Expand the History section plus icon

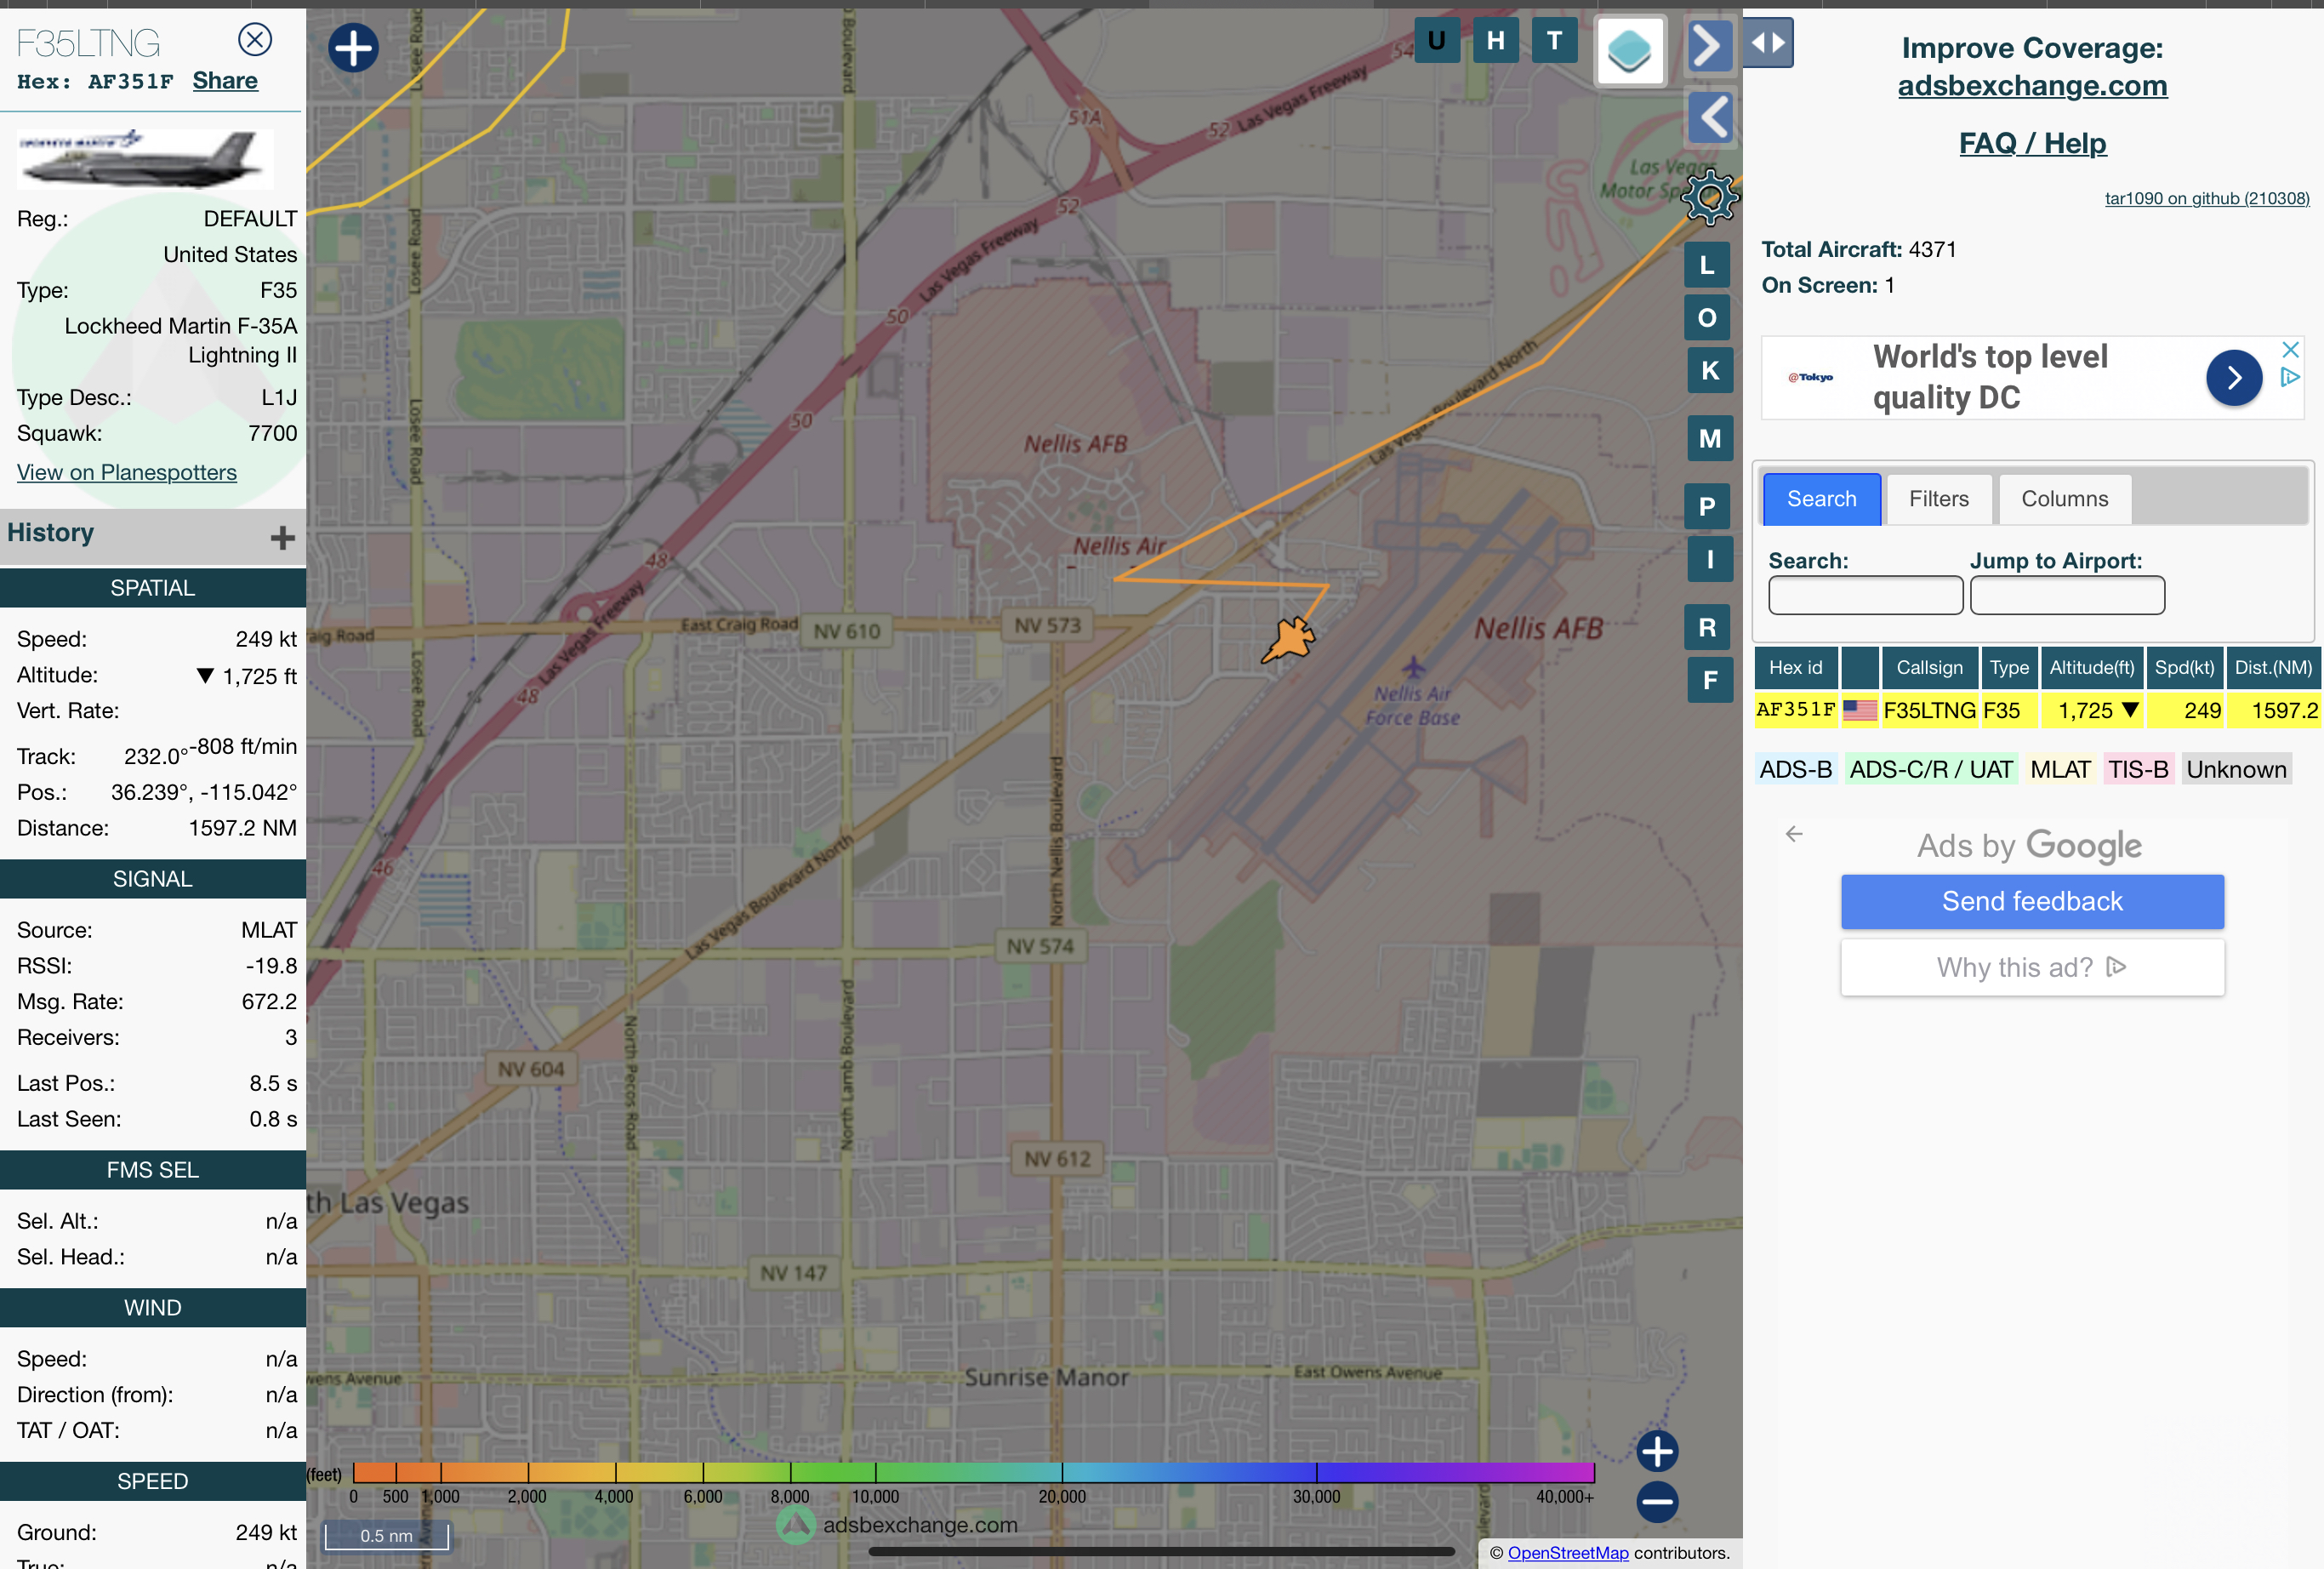[x=282, y=538]
